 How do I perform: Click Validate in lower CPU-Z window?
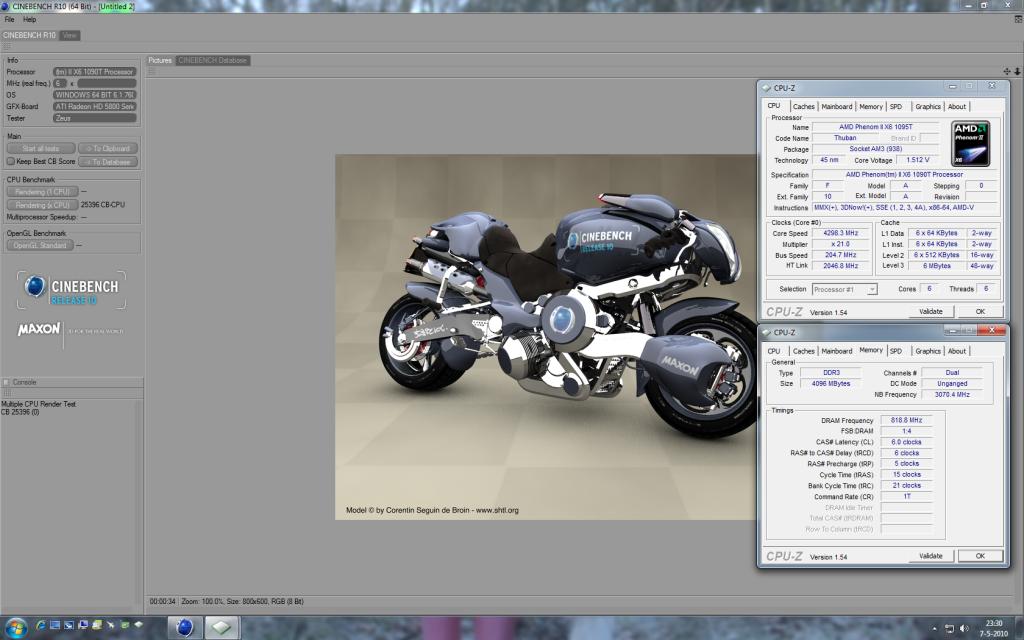931,556
